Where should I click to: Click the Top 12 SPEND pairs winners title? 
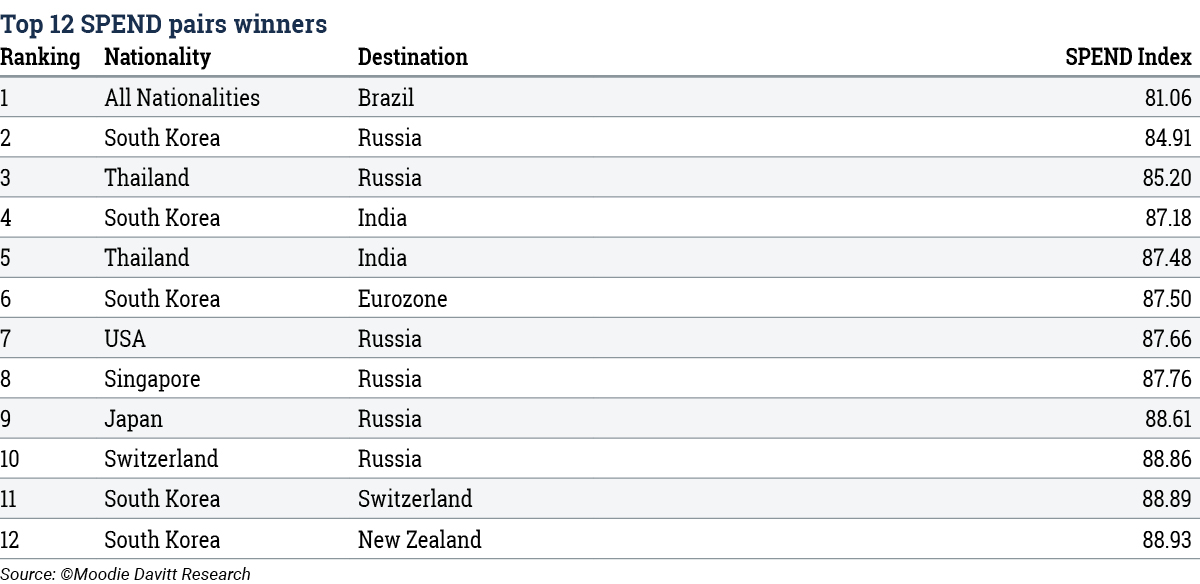click(x=164, y=24)
